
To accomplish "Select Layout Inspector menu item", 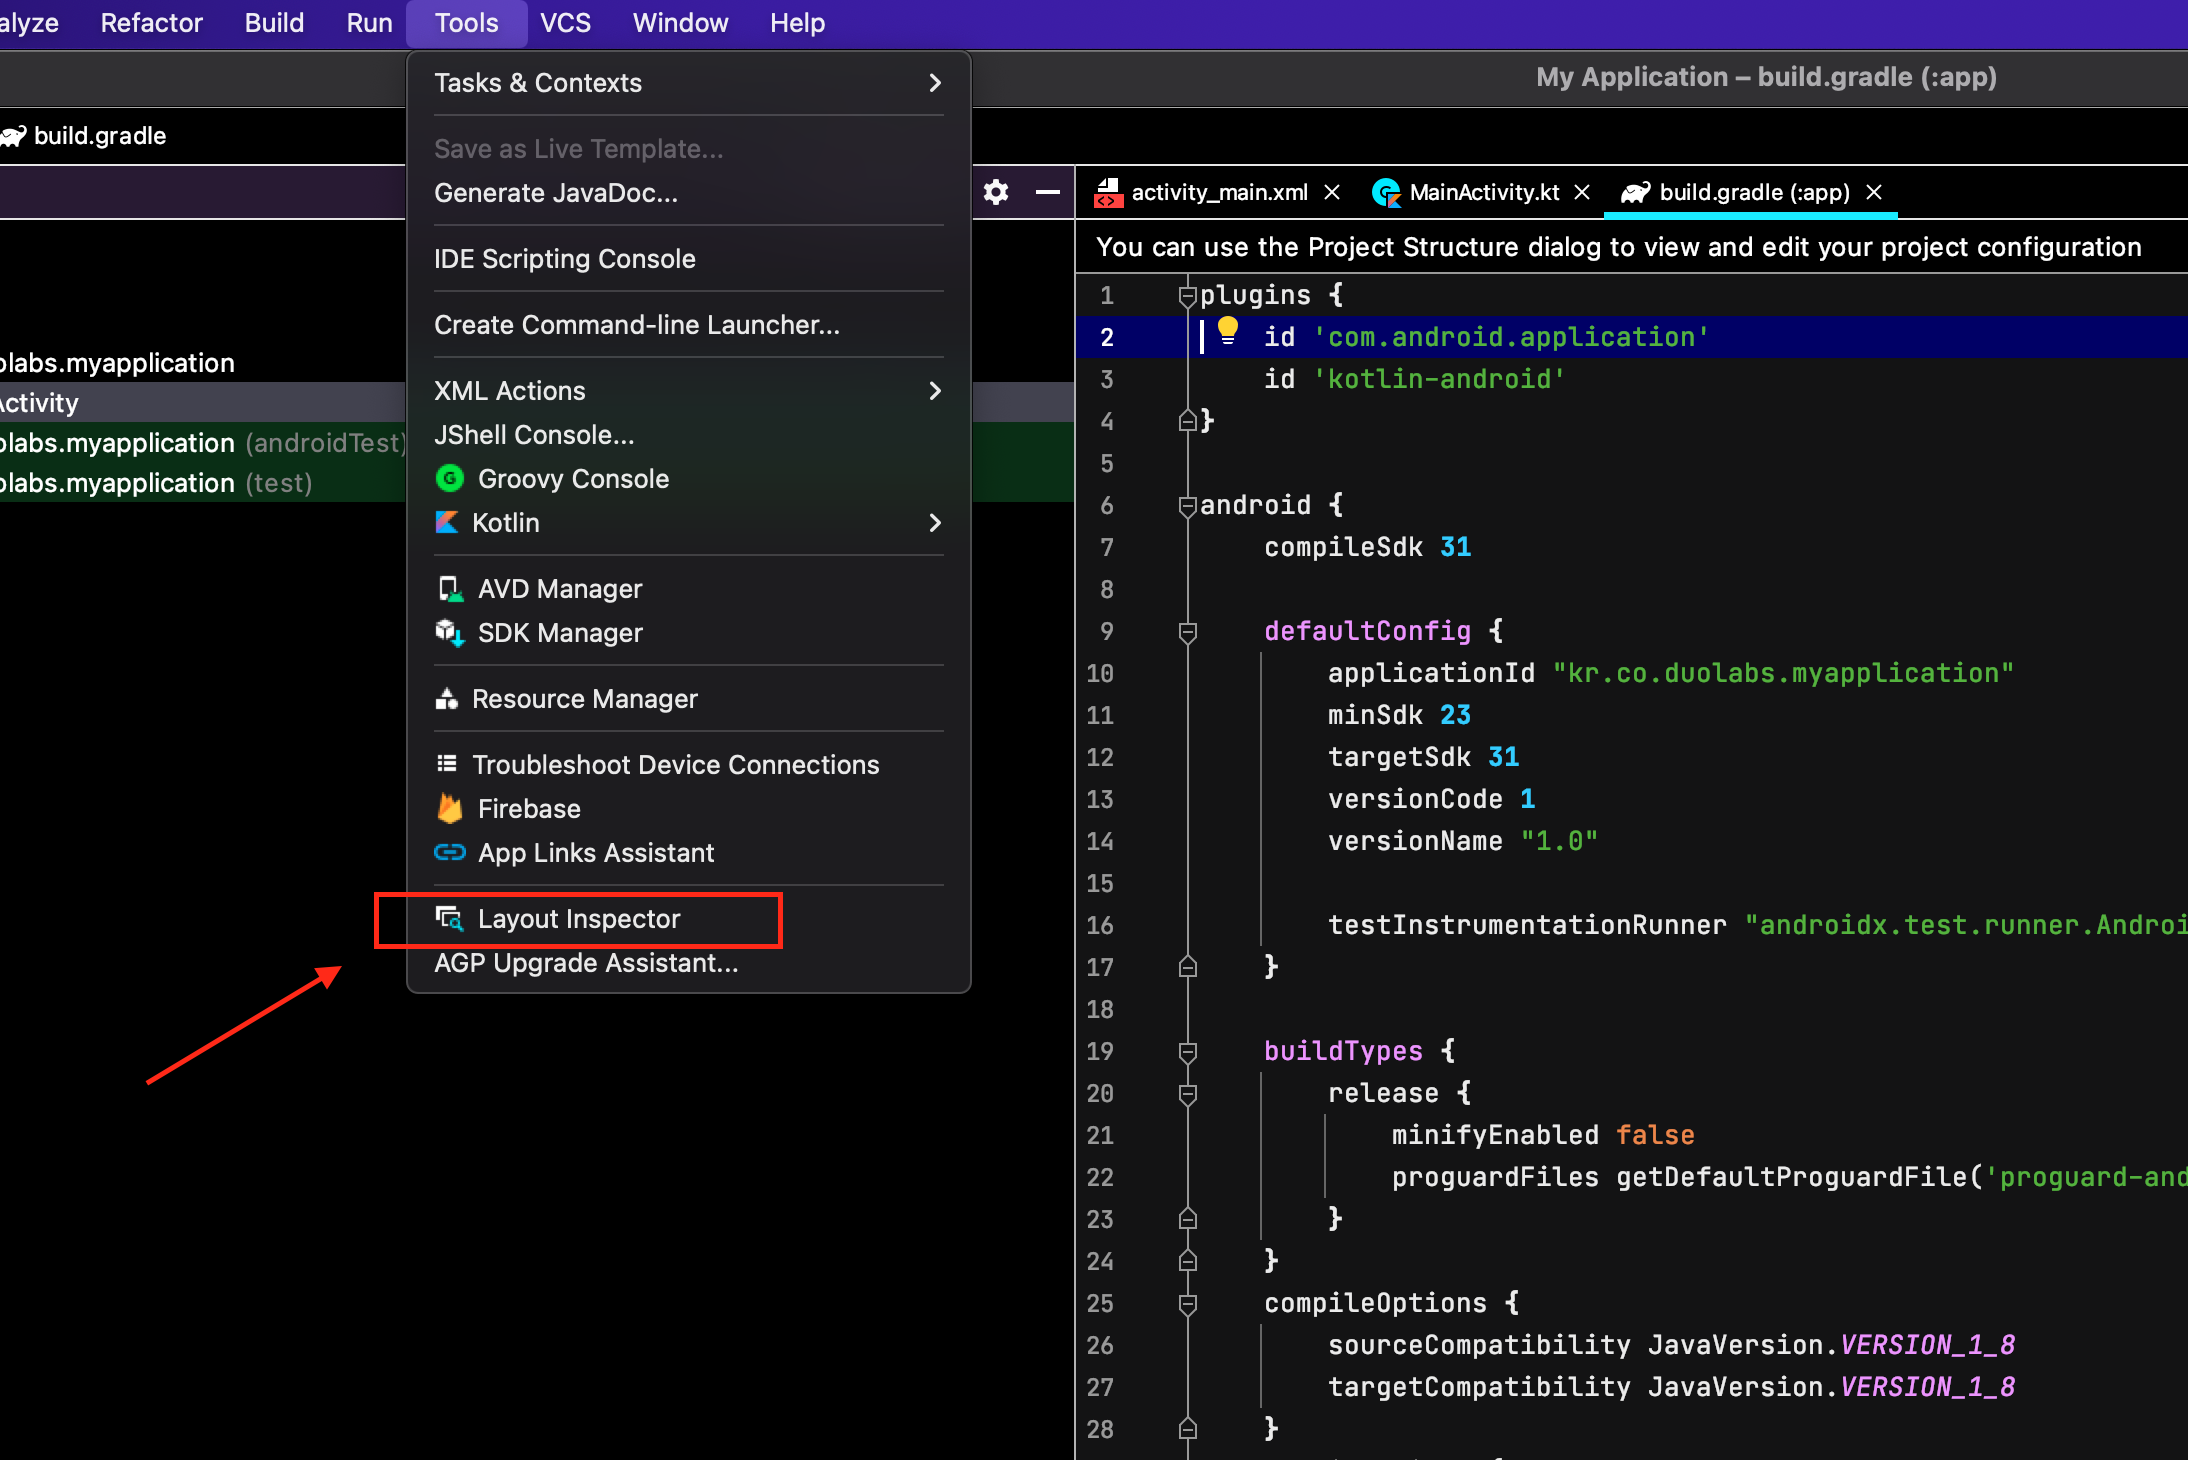I will [x=578, y=919].
